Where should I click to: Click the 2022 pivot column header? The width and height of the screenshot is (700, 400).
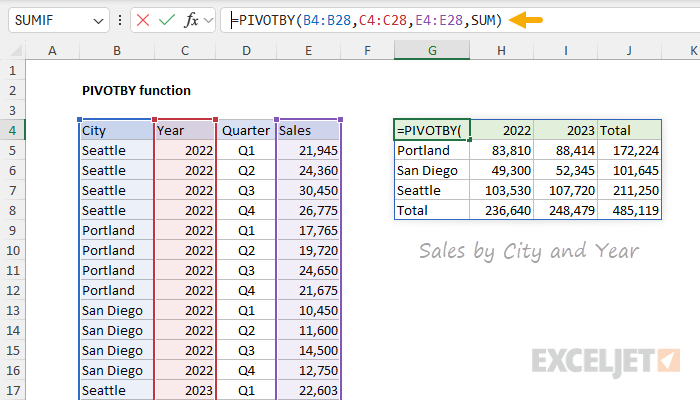[502, 130]
